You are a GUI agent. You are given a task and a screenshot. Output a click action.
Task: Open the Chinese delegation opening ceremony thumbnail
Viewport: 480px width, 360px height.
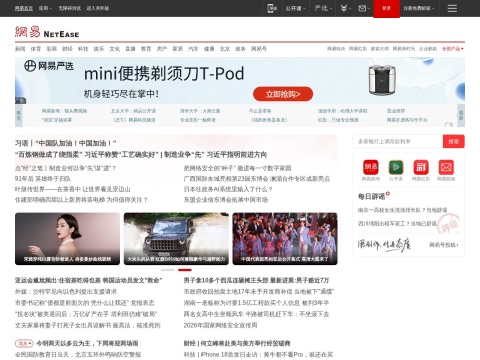point(285,239)
